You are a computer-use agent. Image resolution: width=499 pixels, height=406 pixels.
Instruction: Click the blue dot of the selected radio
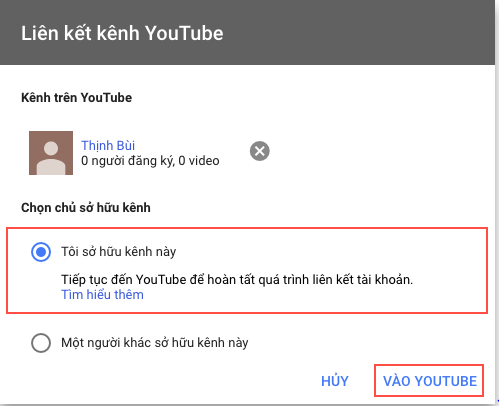(41, 252)
